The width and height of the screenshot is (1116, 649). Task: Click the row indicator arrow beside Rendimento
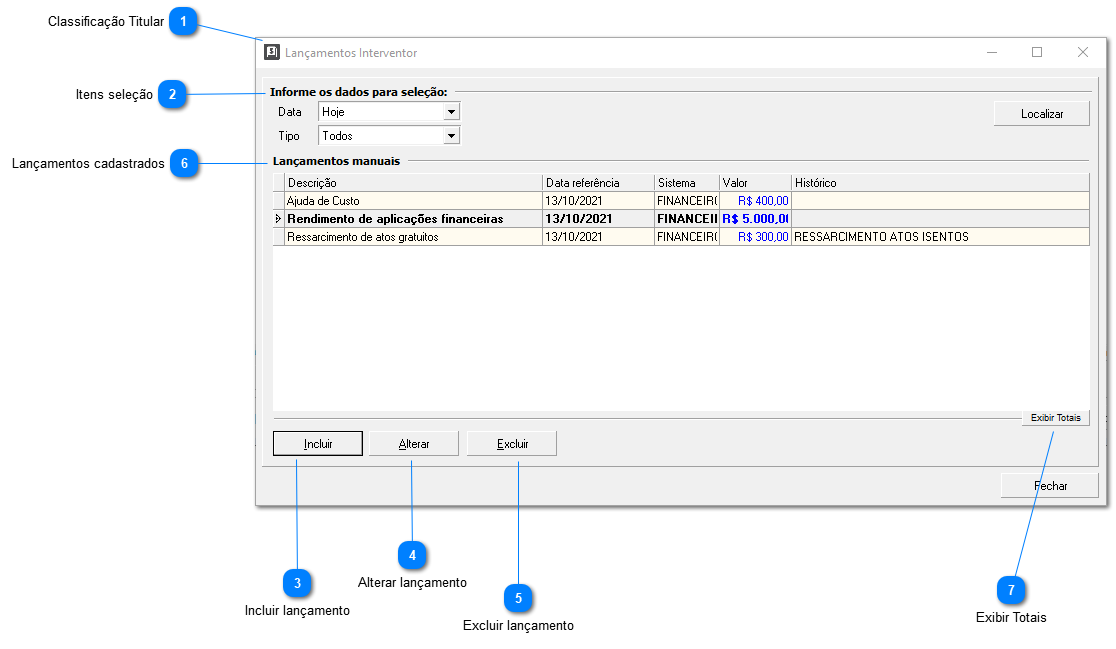(278, 218)
